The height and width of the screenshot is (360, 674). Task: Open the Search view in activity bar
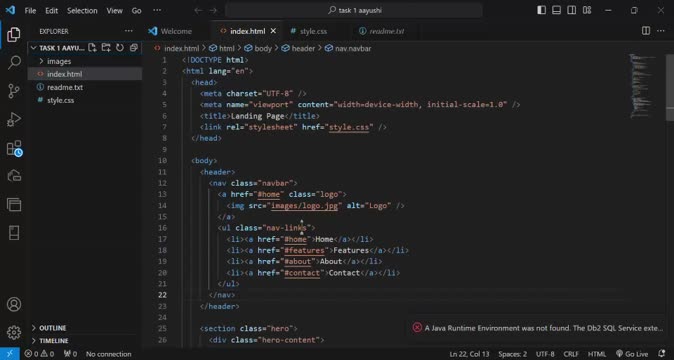point(14,63)
